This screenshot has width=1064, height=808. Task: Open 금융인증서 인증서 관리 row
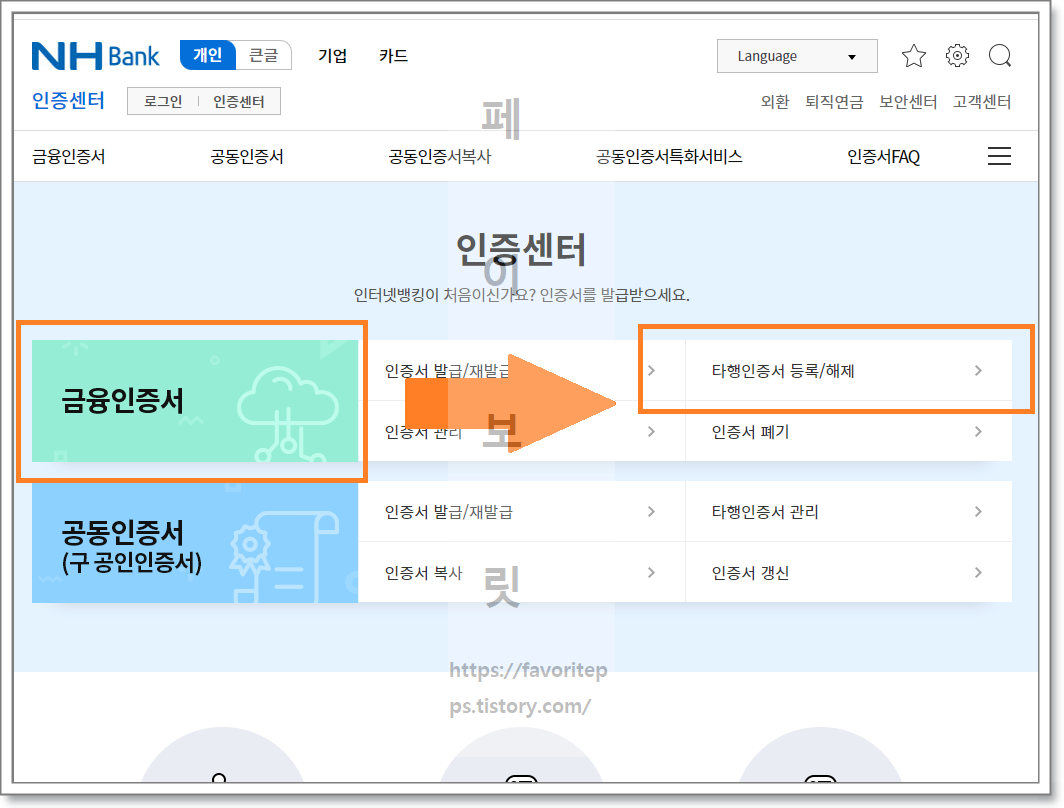(521, 431)
